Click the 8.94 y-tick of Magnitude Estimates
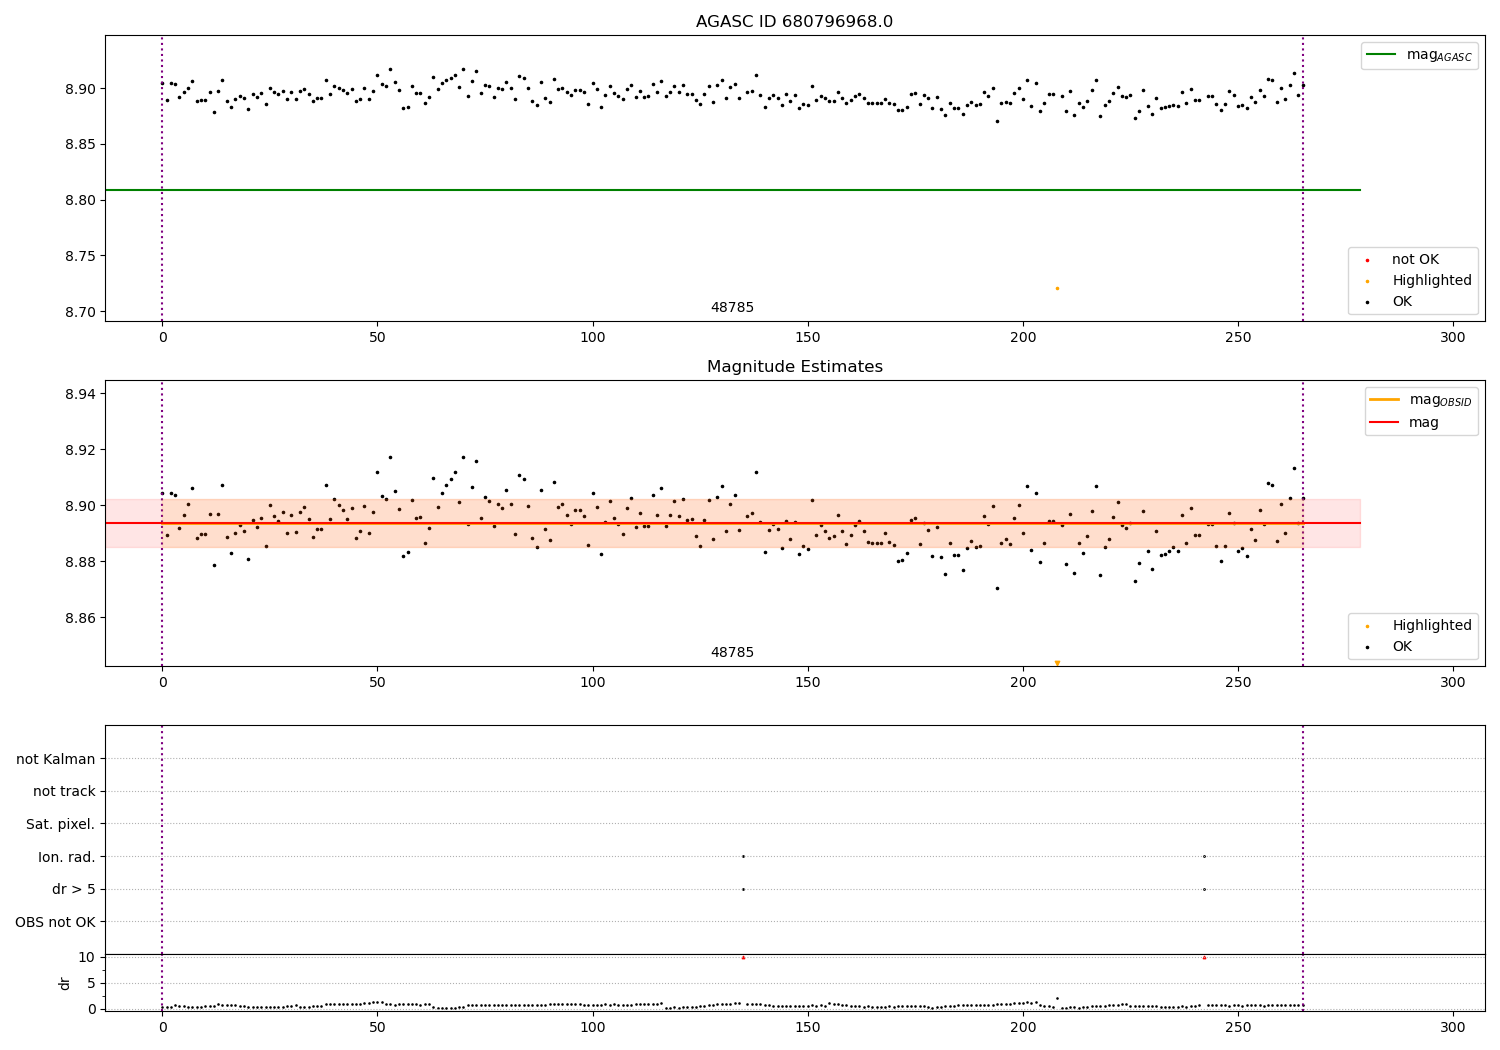This screenshot has height=1050, width=1500. point(79,394)
